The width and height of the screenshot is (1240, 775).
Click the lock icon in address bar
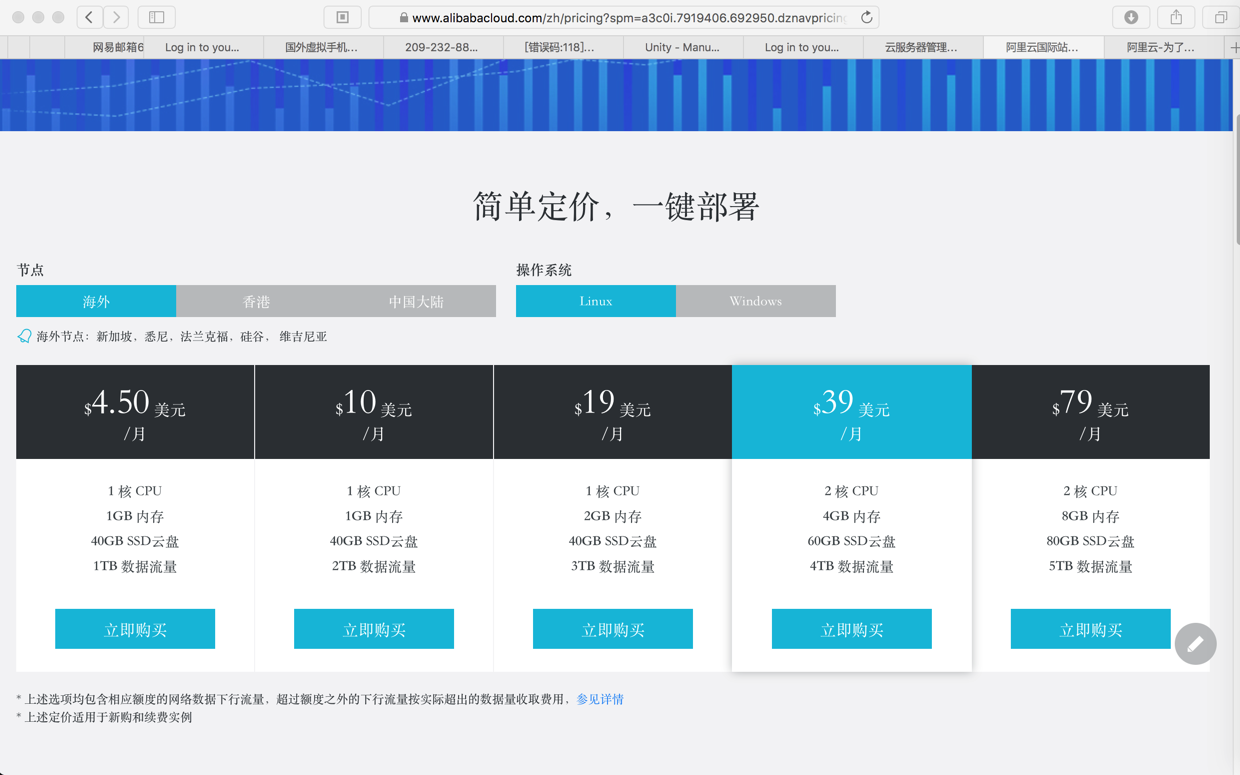pyautogui.click(x=403, y=18)
